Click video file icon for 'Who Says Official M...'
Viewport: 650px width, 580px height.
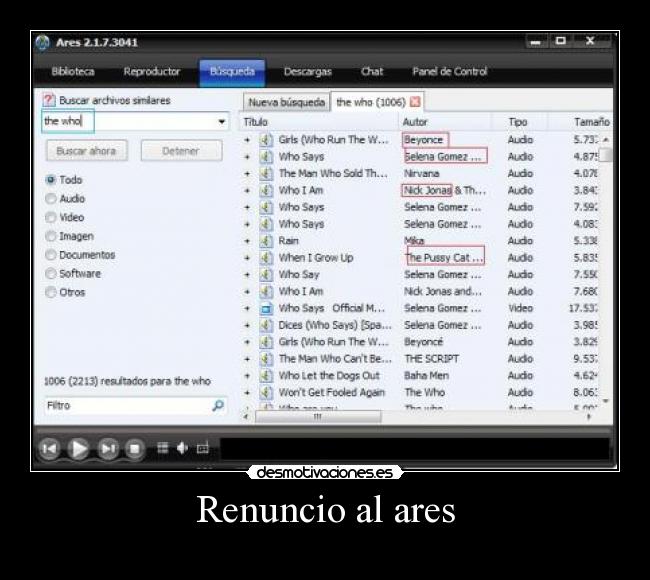coord(266,308)
